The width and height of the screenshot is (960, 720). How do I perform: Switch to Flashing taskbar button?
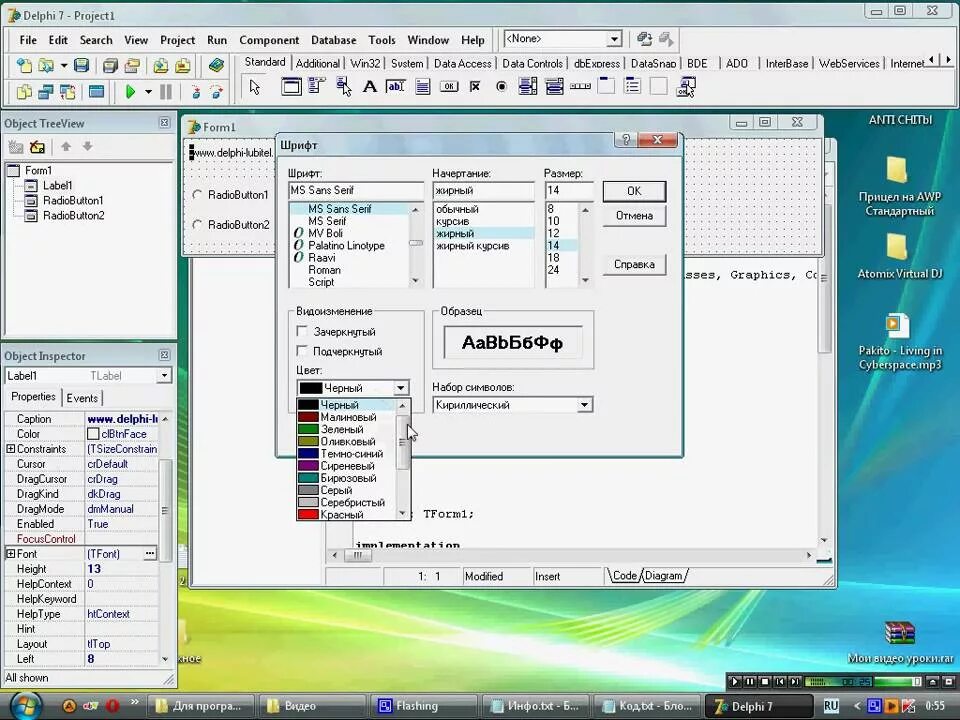[x=426, y=706]
